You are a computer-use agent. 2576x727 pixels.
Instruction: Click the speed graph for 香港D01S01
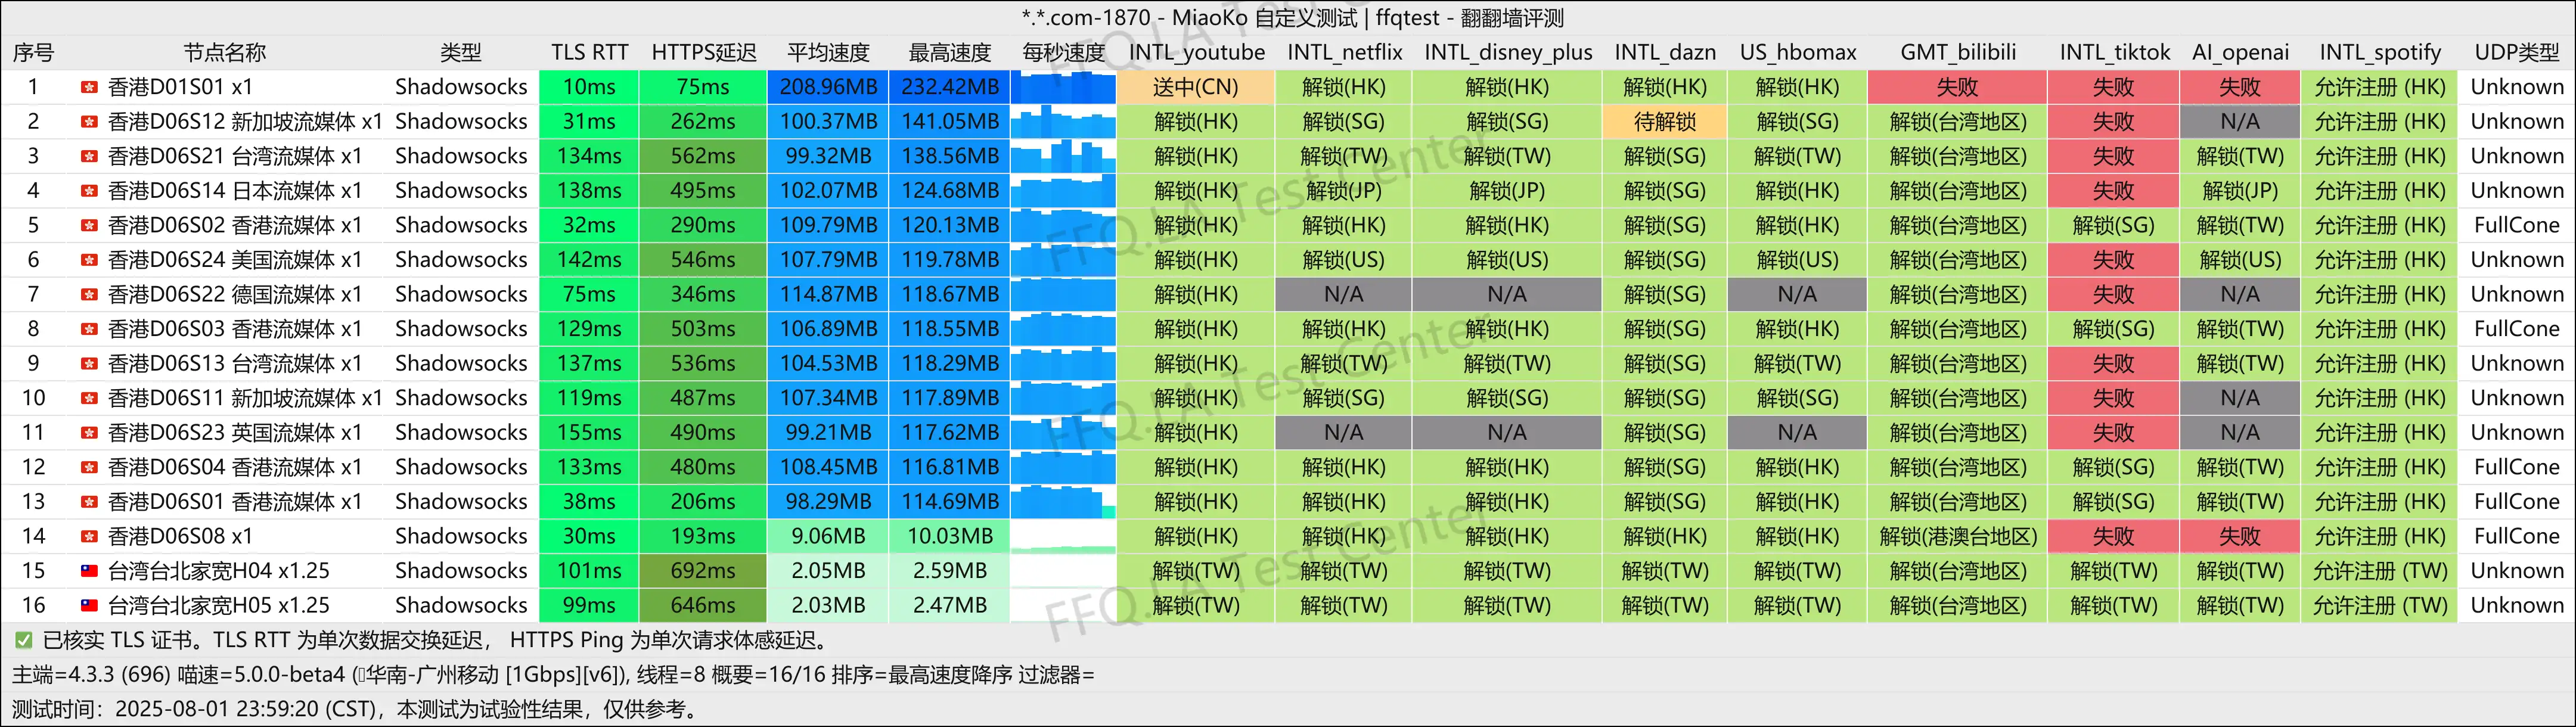(1063, 87)
